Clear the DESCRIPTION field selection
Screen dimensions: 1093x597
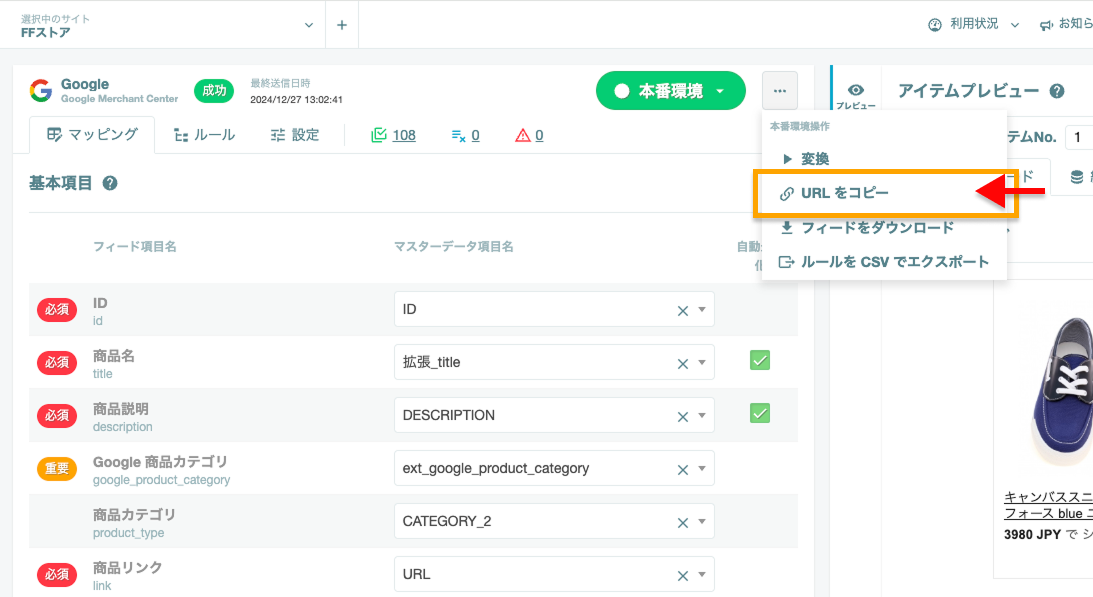pyautogui.click(x=682, y=416)
